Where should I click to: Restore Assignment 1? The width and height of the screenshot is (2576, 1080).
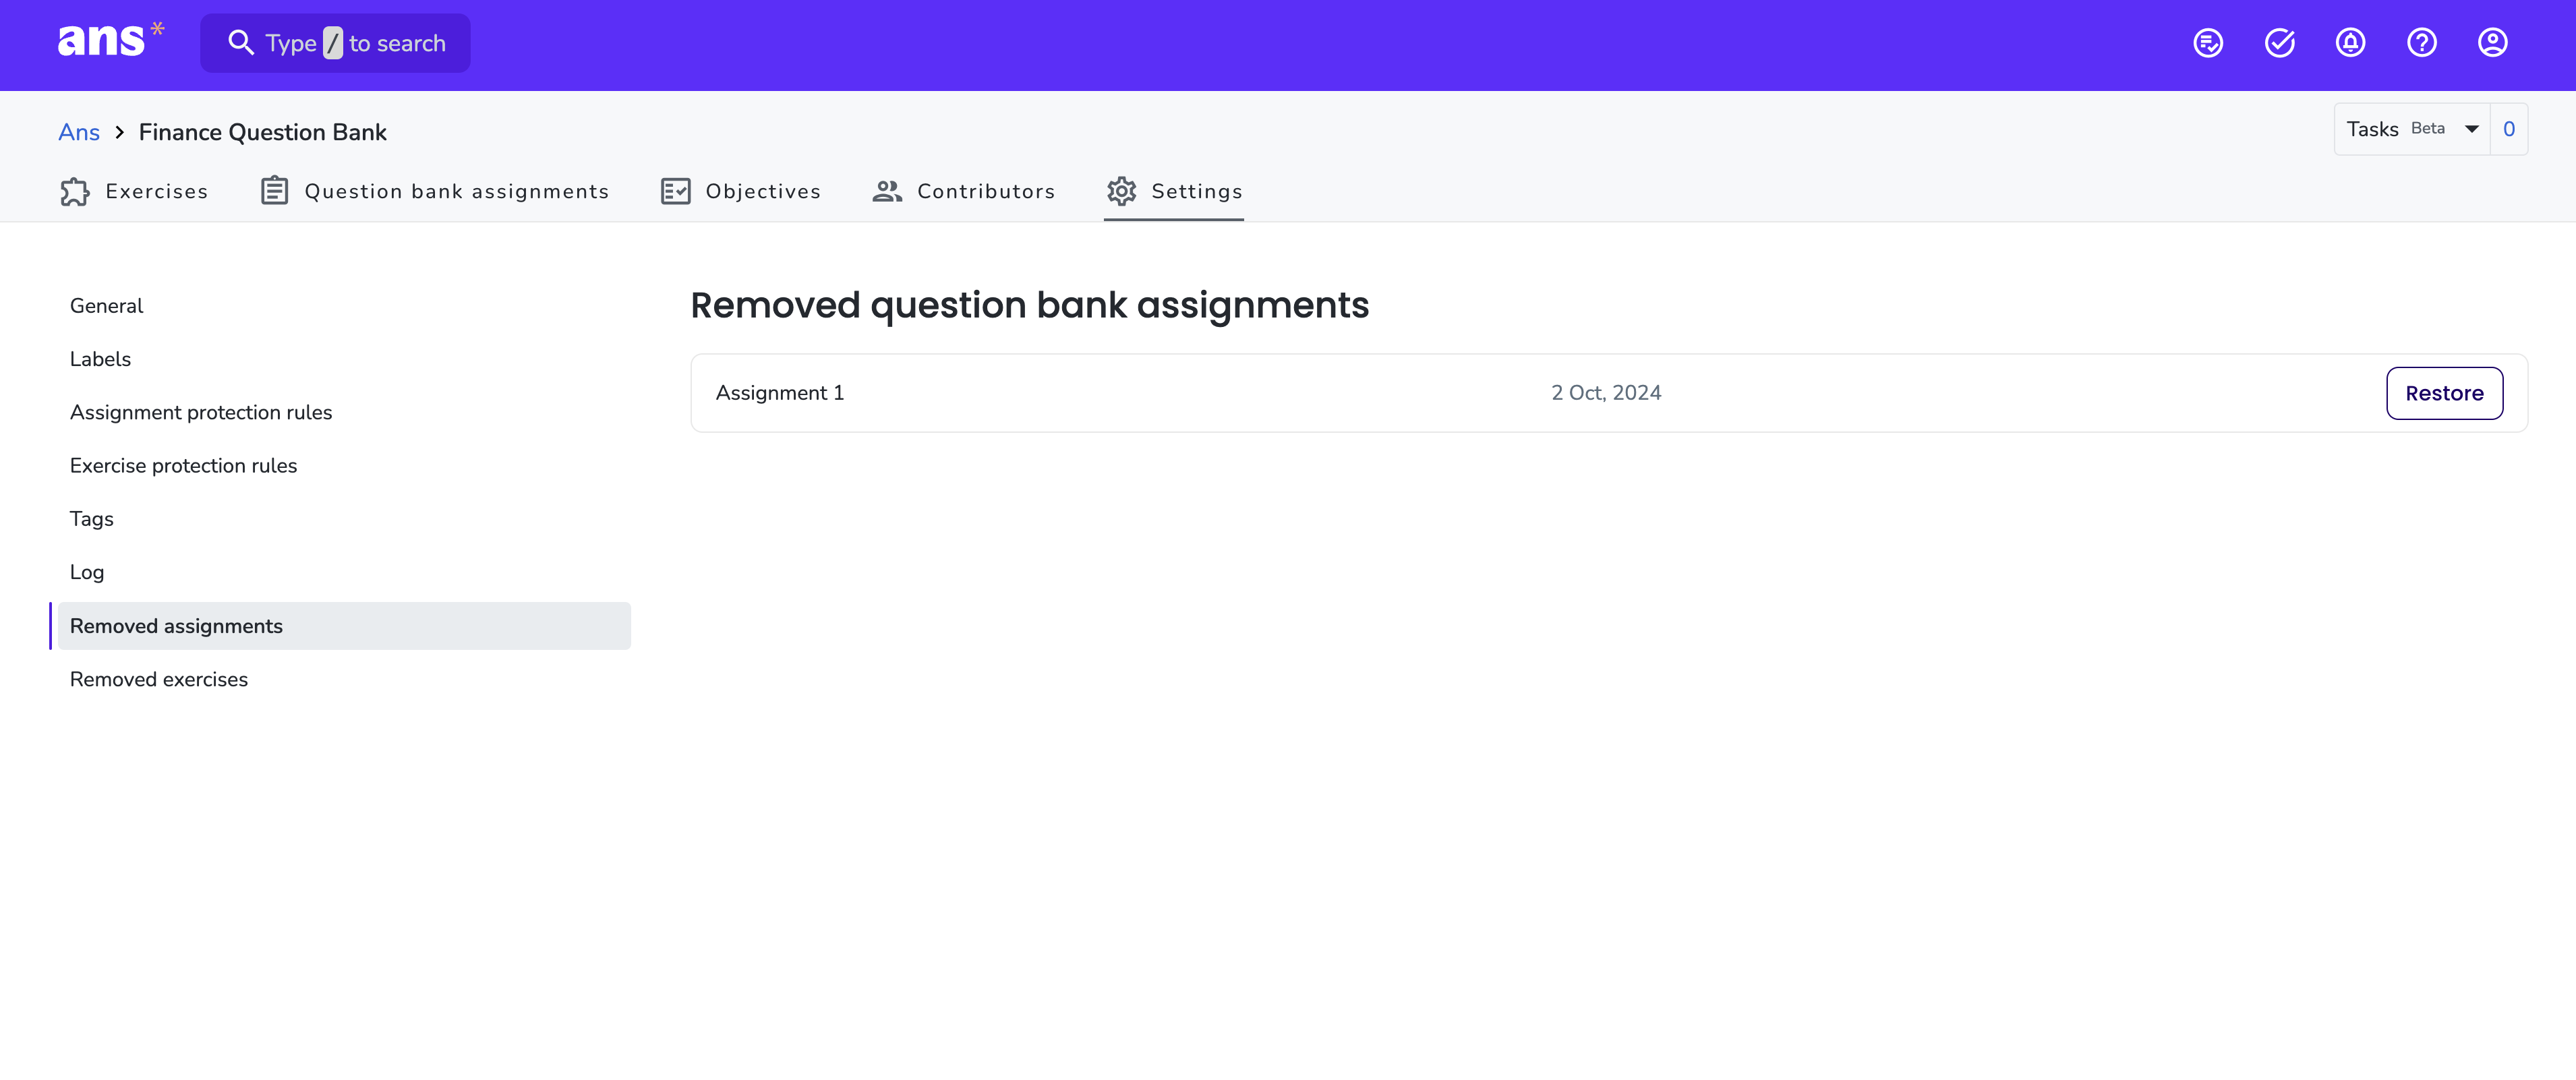2444,393
